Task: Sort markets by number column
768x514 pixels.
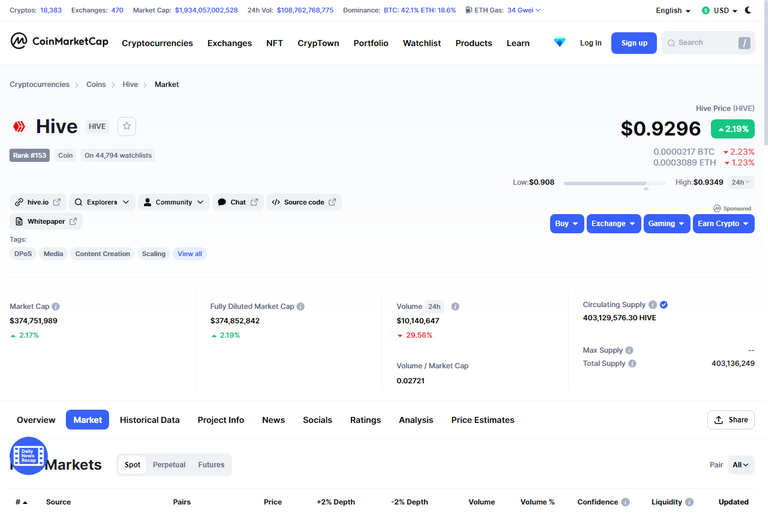Action: 21,502
